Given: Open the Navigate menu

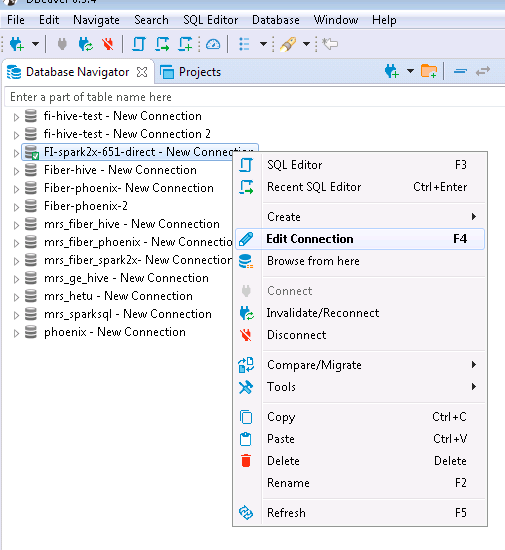Looking at the screenshot, I should [96, 20].
